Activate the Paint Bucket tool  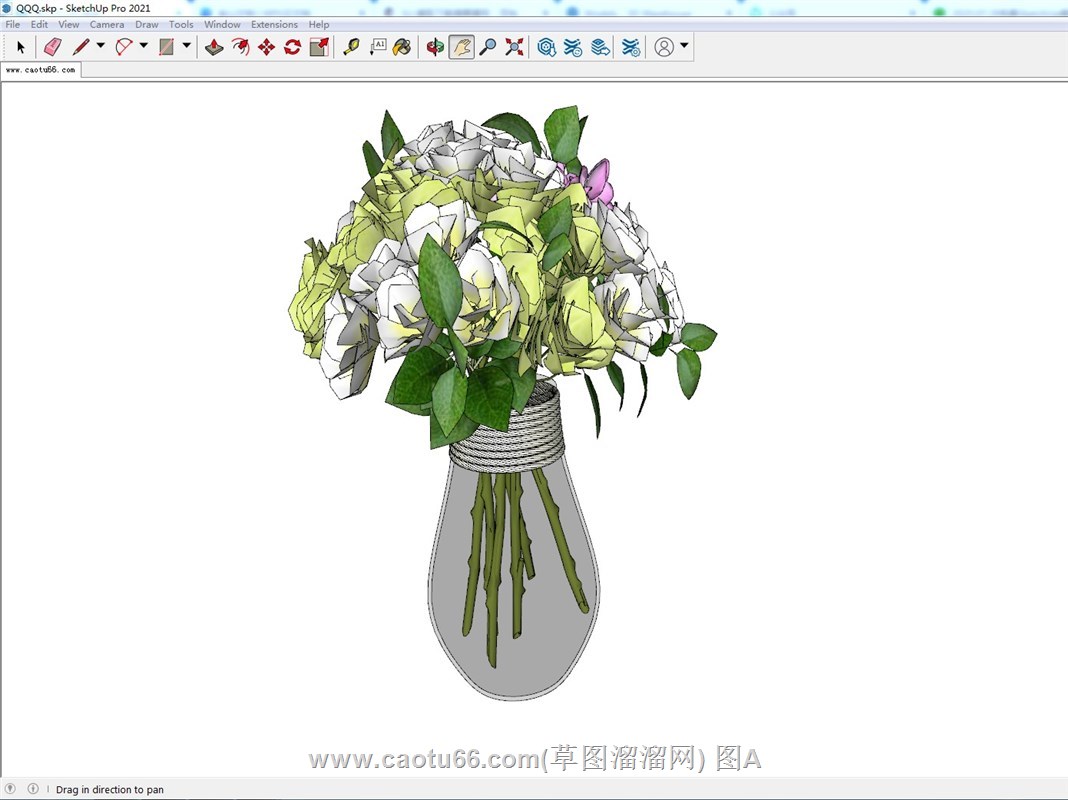(403, 47)
